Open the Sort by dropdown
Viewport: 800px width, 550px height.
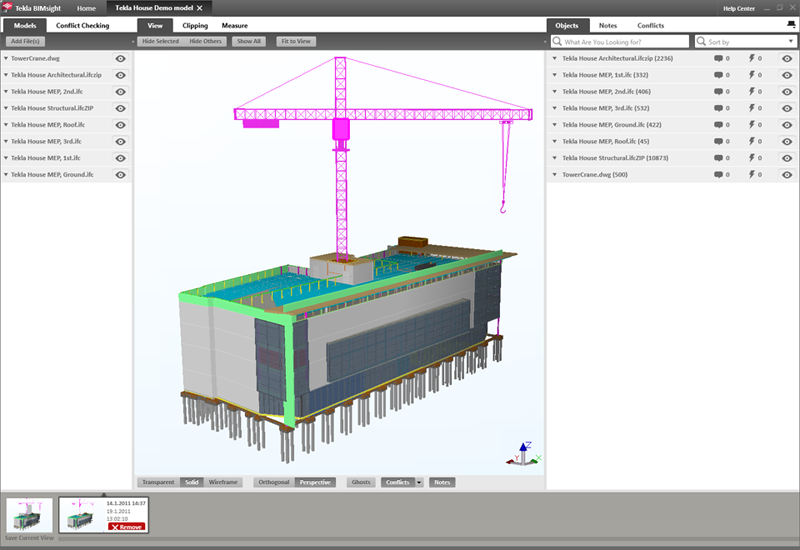pos(790,41)
